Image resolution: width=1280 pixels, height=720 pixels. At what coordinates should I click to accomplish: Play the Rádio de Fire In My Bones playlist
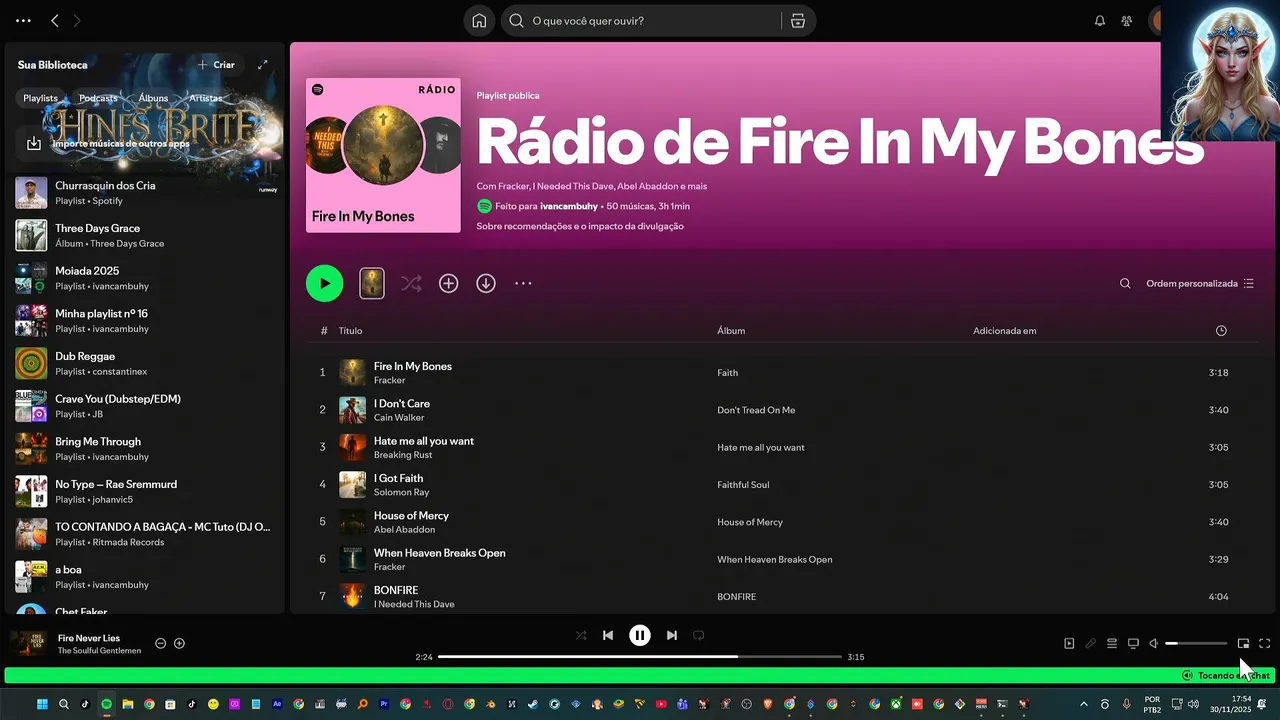click(324, 284)
